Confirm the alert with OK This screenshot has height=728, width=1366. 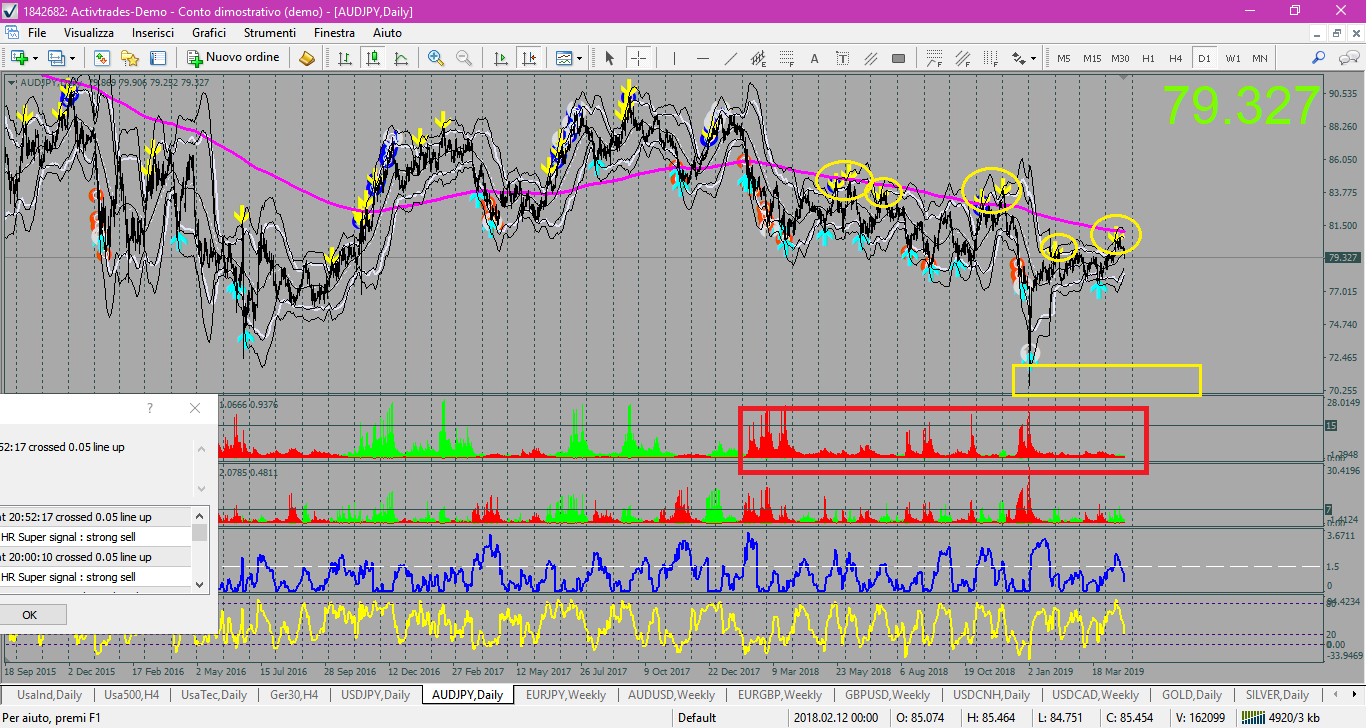point(29,615)
